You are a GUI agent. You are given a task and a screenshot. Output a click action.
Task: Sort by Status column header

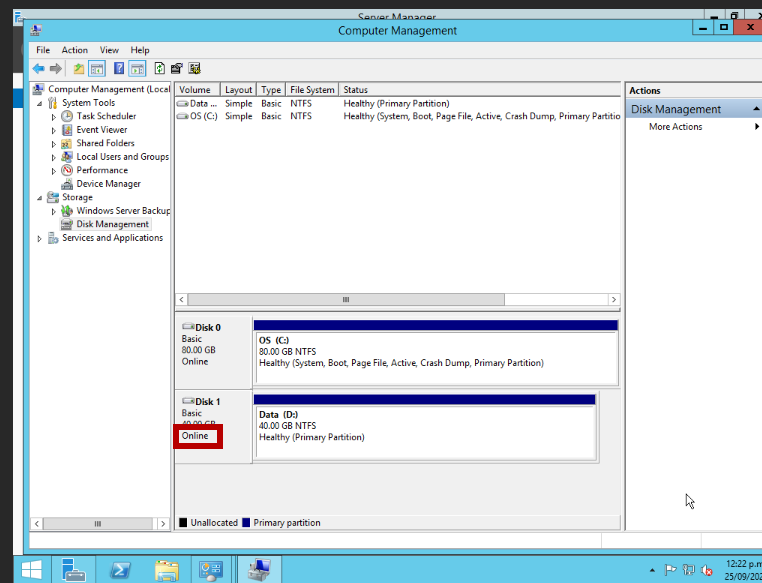(479, 89)
